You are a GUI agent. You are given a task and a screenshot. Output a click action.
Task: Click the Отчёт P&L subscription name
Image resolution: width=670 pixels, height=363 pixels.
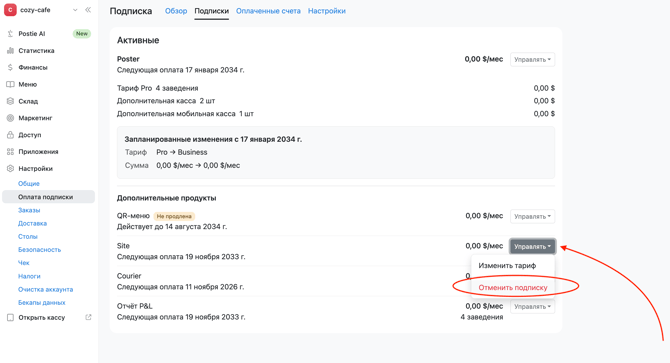coord(135,306)
